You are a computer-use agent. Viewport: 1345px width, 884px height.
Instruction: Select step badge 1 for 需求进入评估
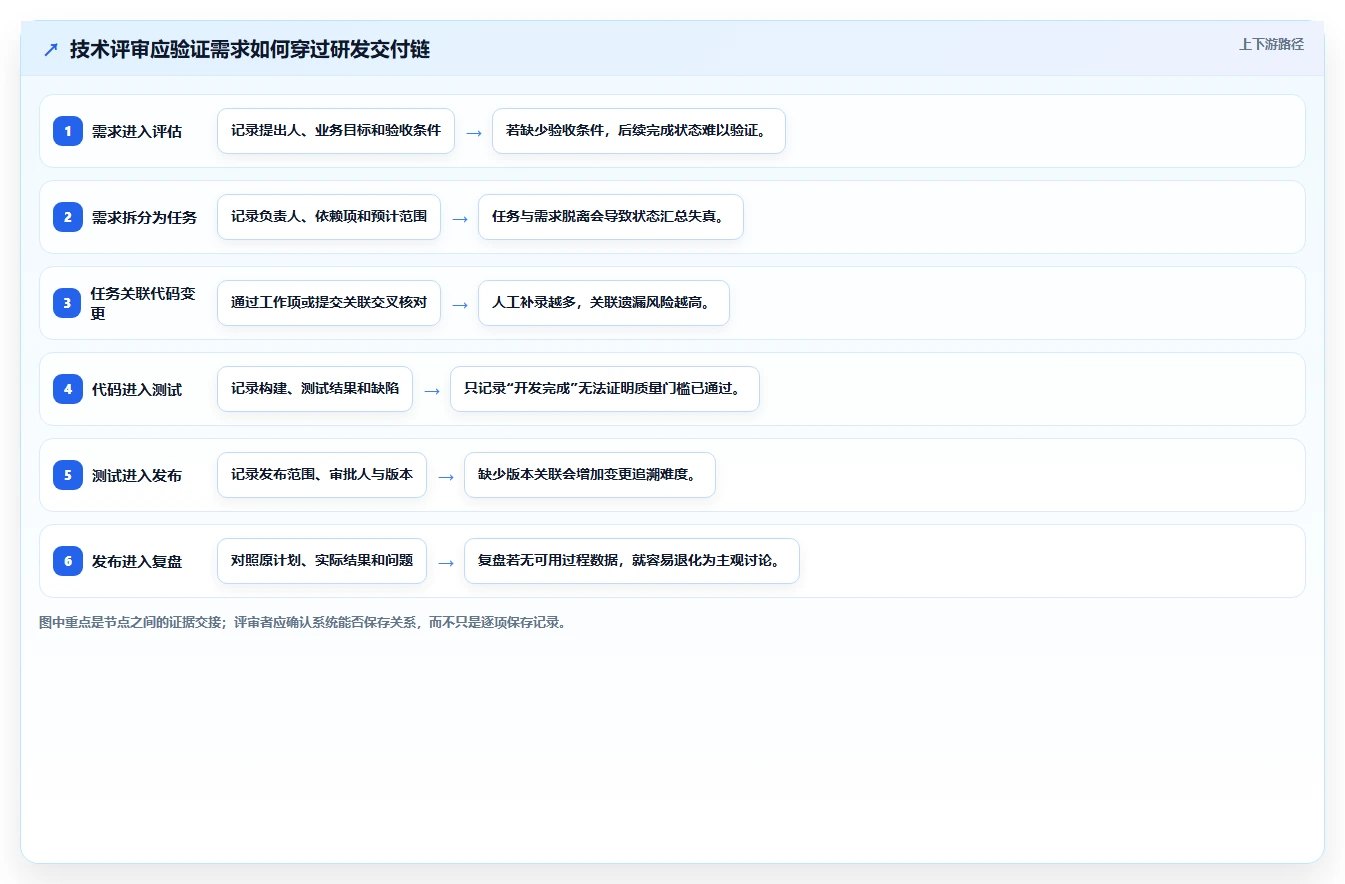(x=68, y=131)
